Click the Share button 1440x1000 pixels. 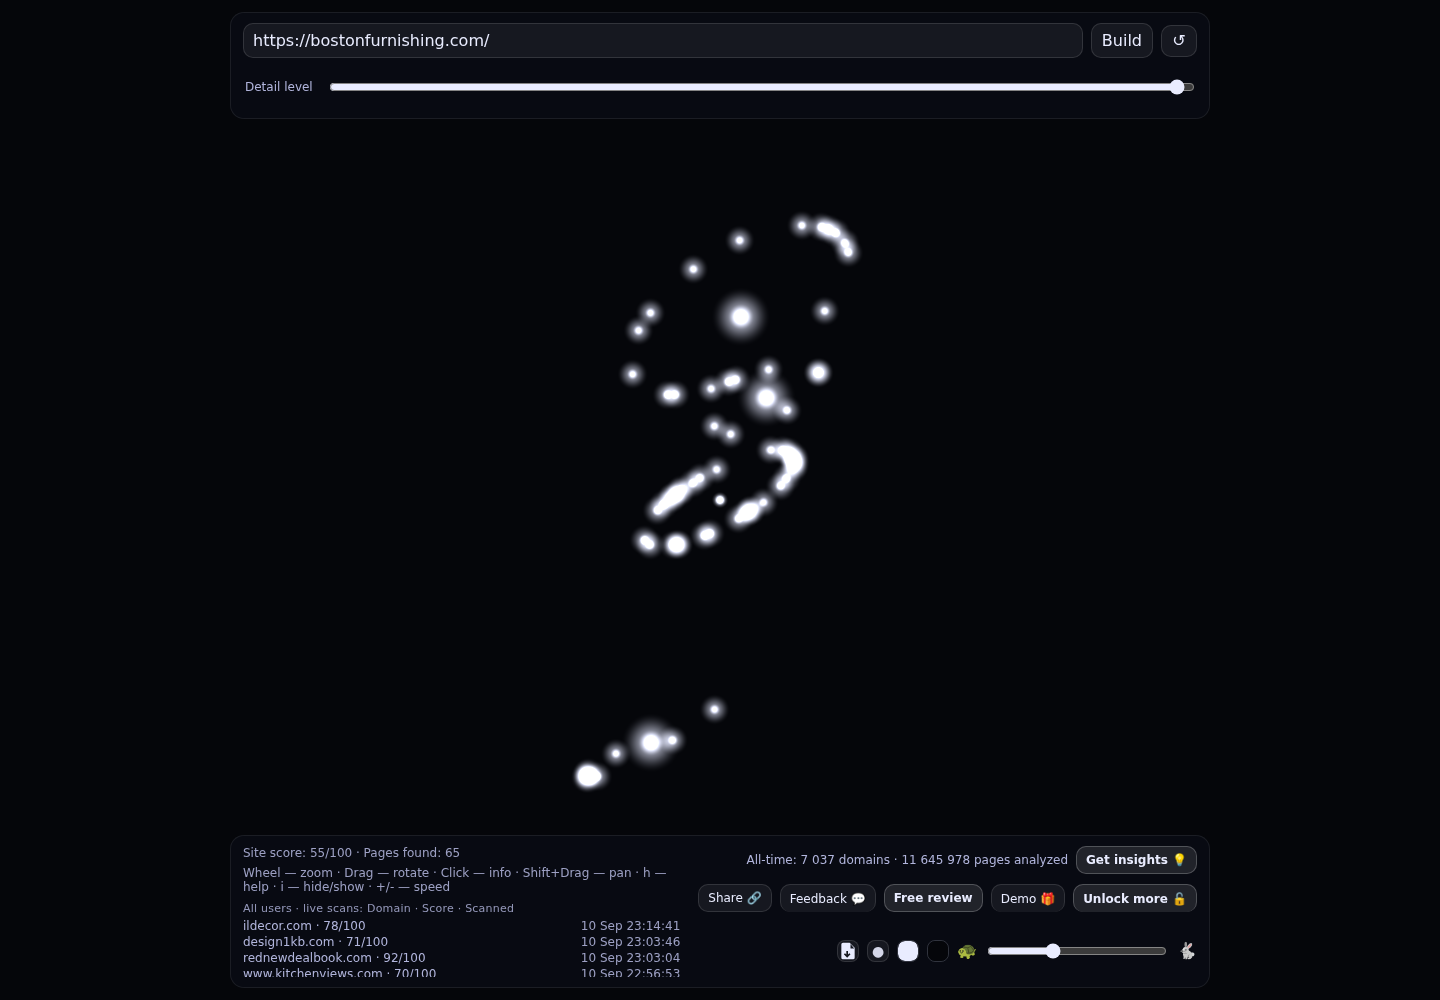coord(735,898)
